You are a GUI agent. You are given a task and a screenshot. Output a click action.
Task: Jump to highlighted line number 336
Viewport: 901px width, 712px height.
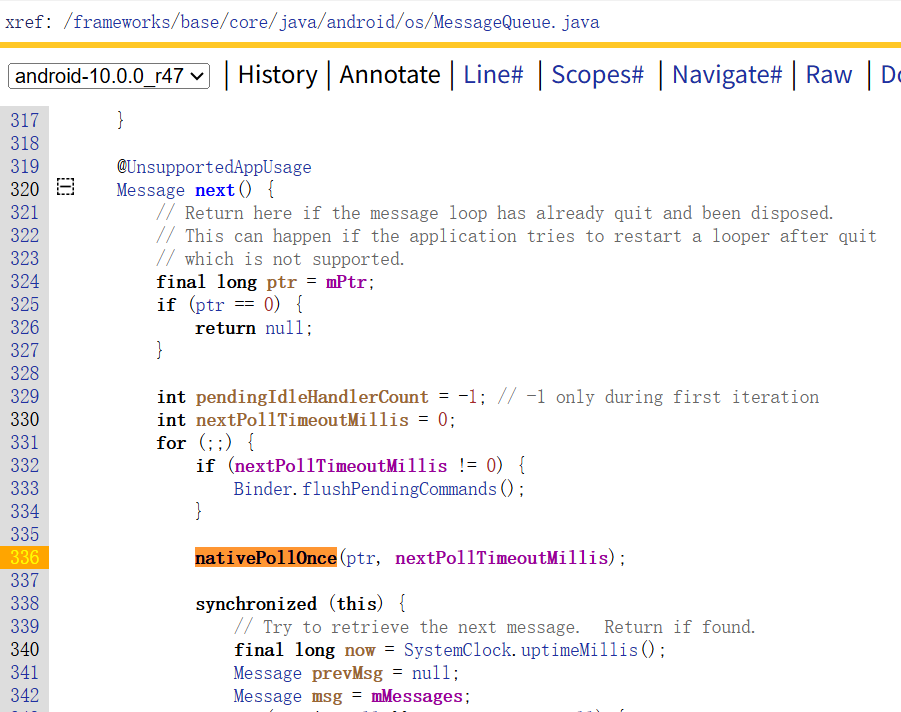click(25, 557)
